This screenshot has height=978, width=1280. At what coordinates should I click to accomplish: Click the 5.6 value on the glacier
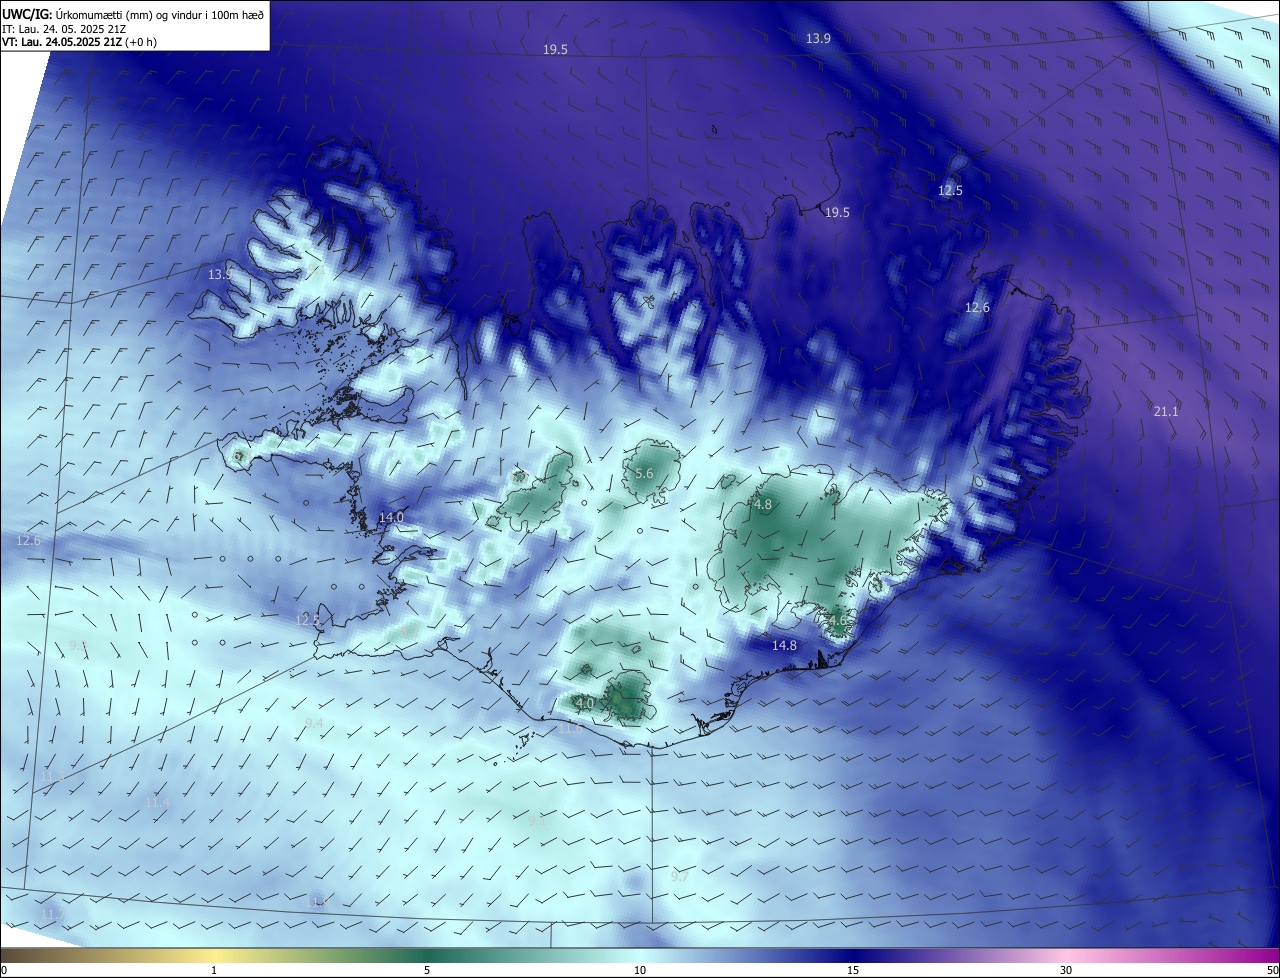pos(644,473)
